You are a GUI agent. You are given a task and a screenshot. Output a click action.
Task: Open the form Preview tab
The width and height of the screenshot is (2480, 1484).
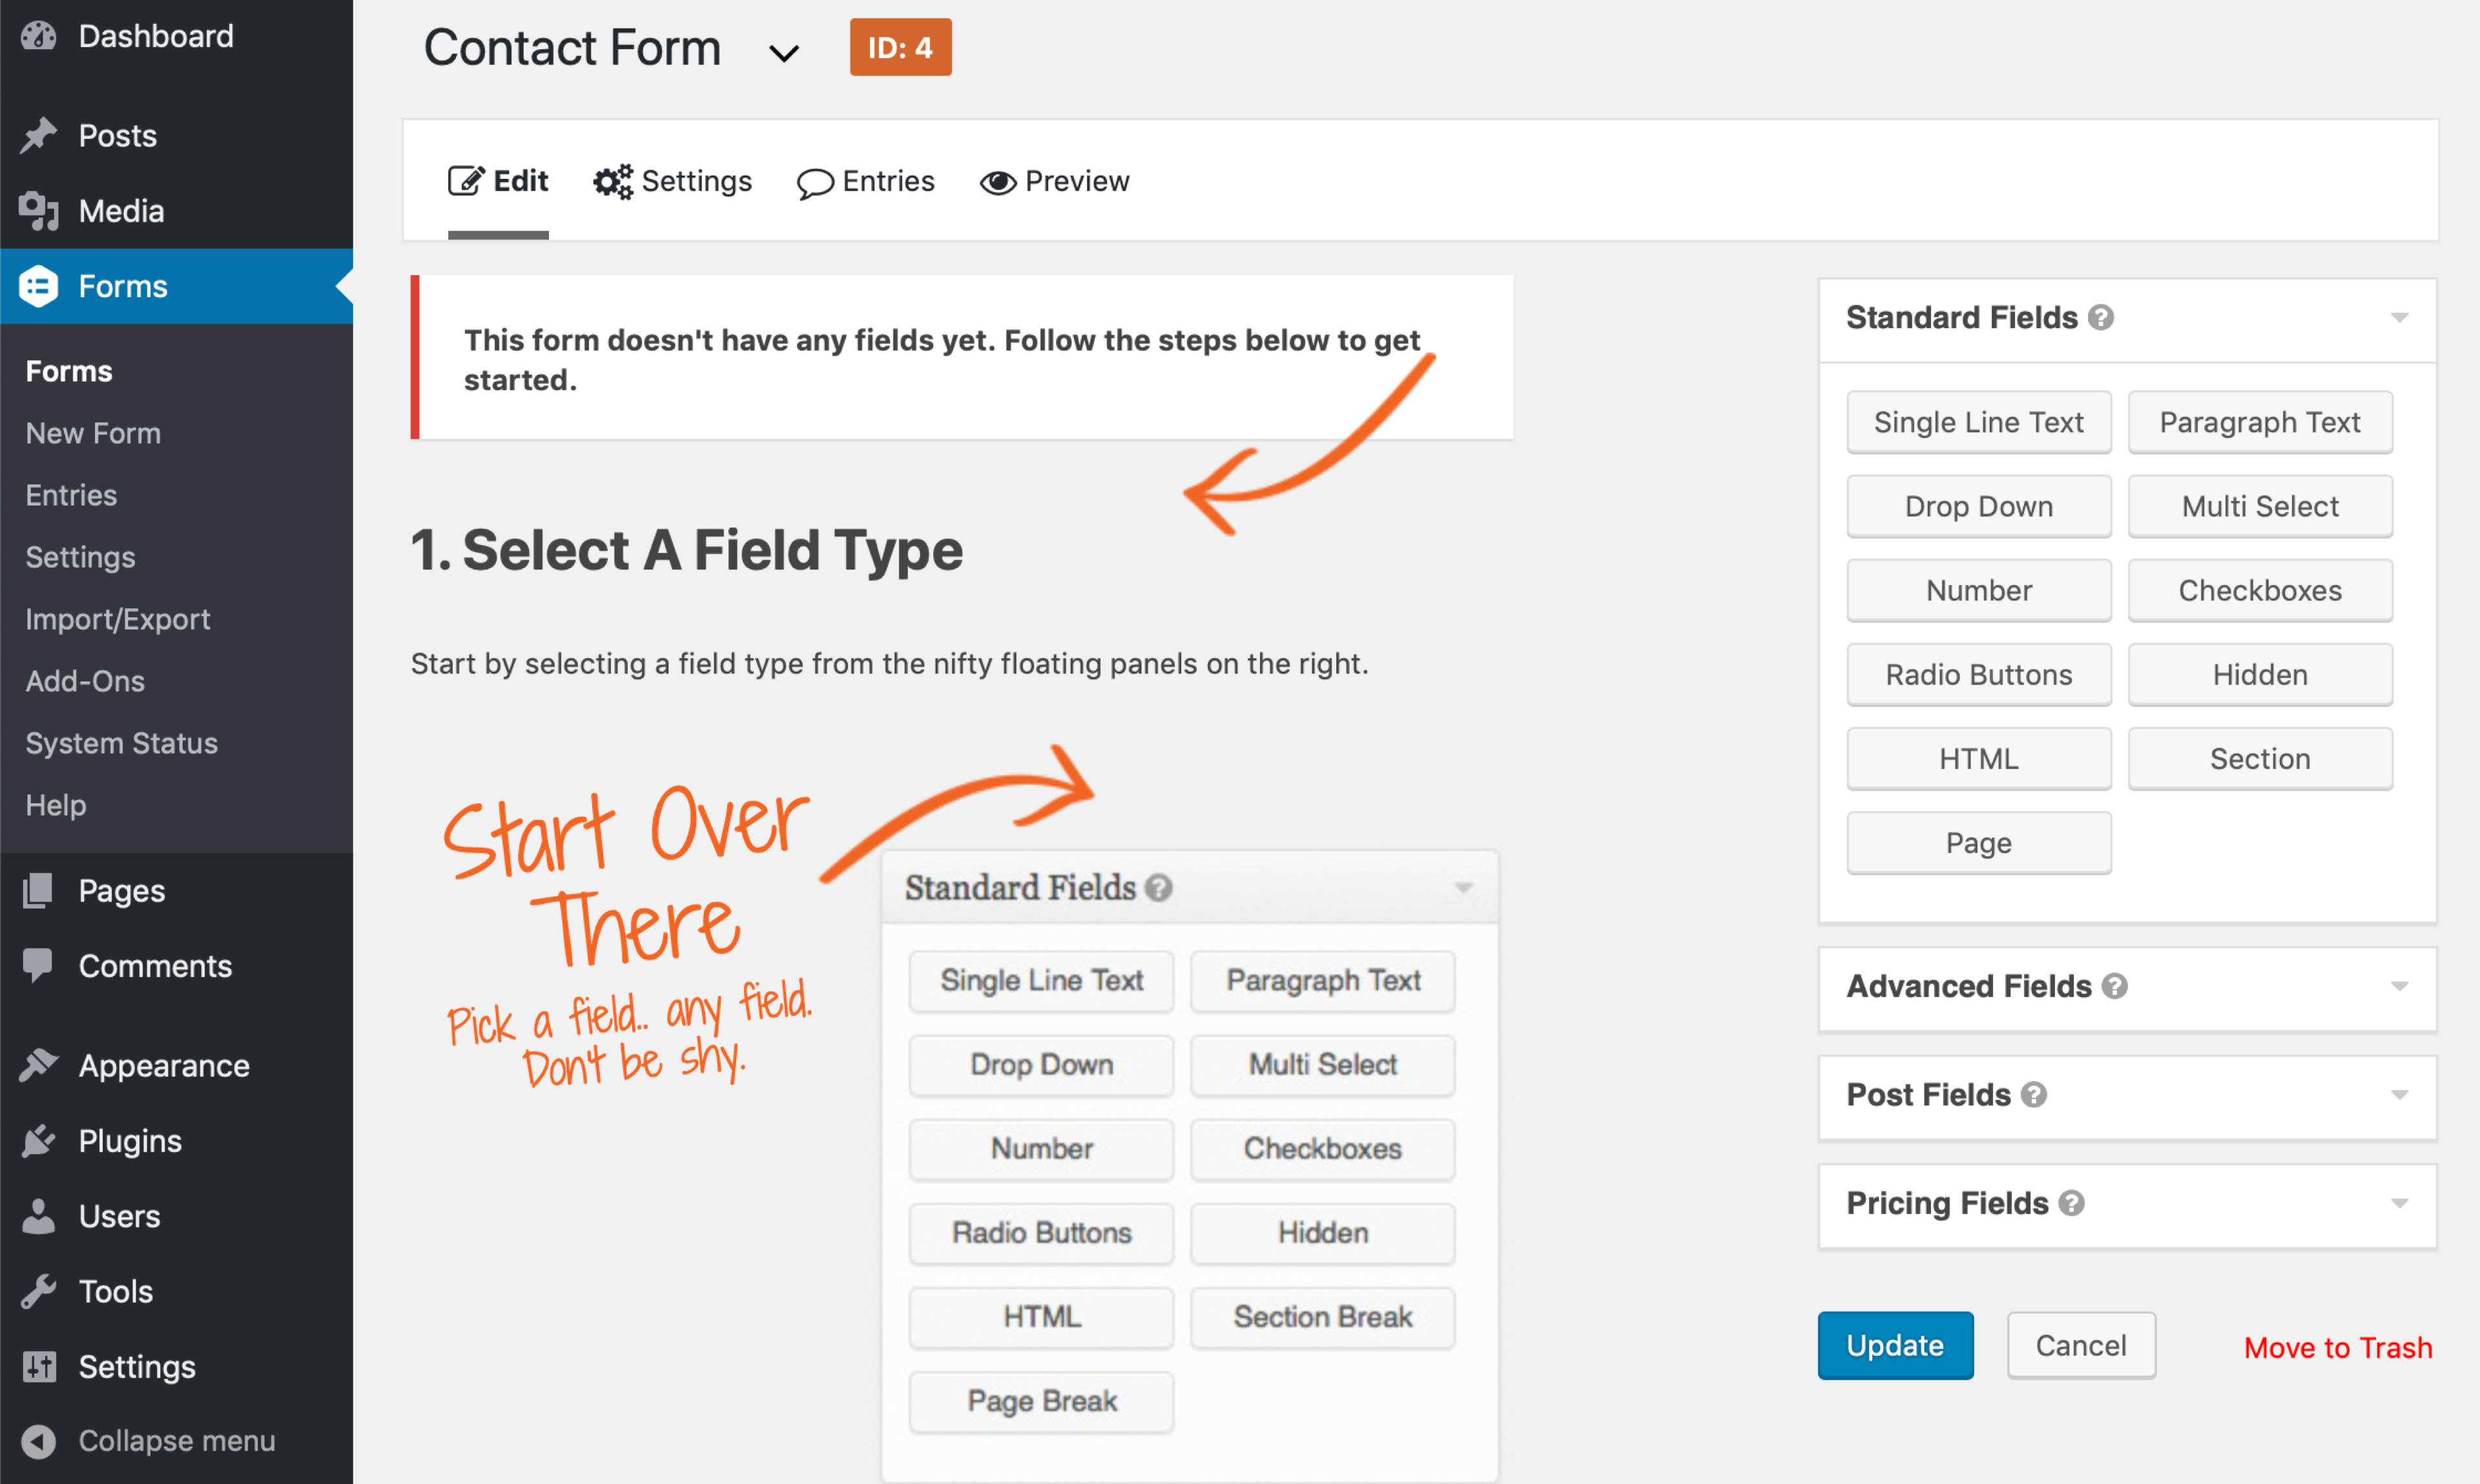point(1055,182)
